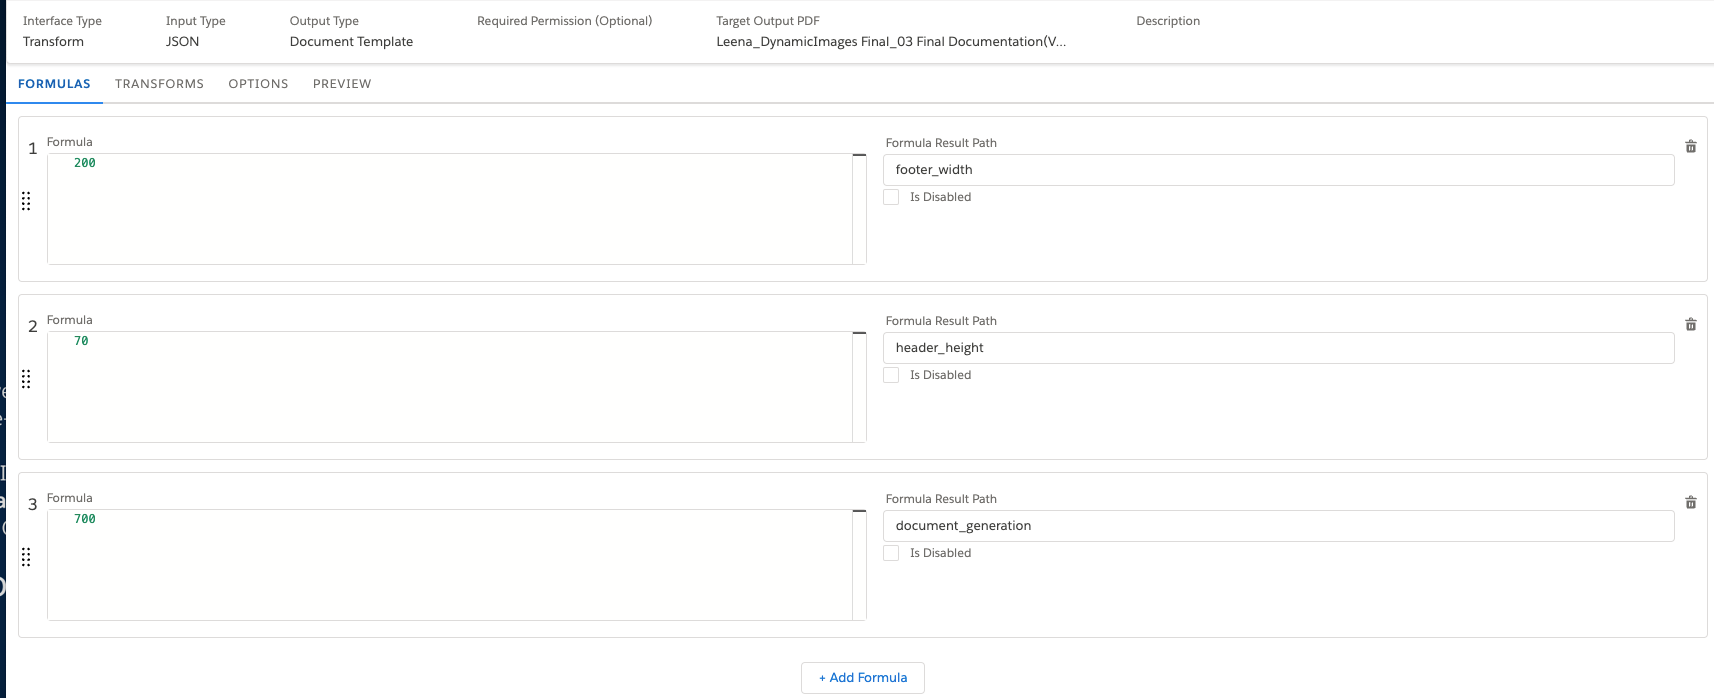1714x698 pixels.
Task: Click the footer_width result path field
Action: 1278,170
